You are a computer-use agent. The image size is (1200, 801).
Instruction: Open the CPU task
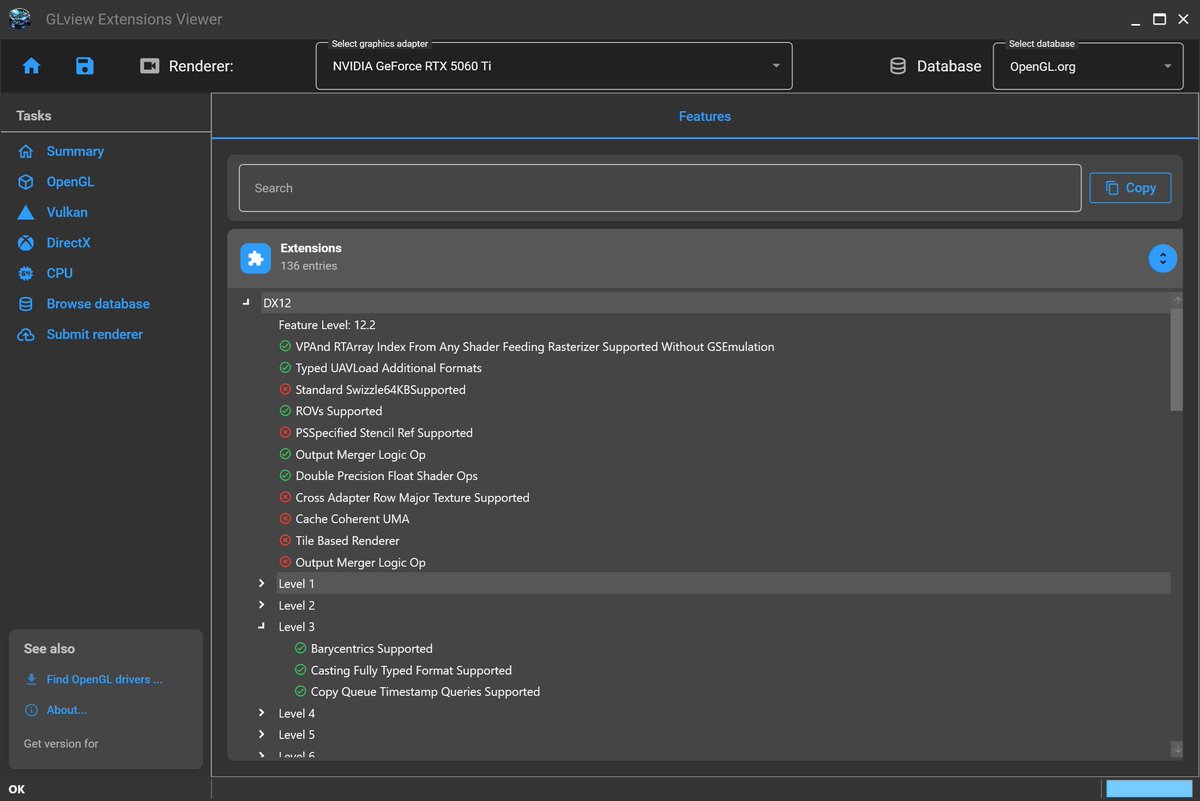coord(59,273)
